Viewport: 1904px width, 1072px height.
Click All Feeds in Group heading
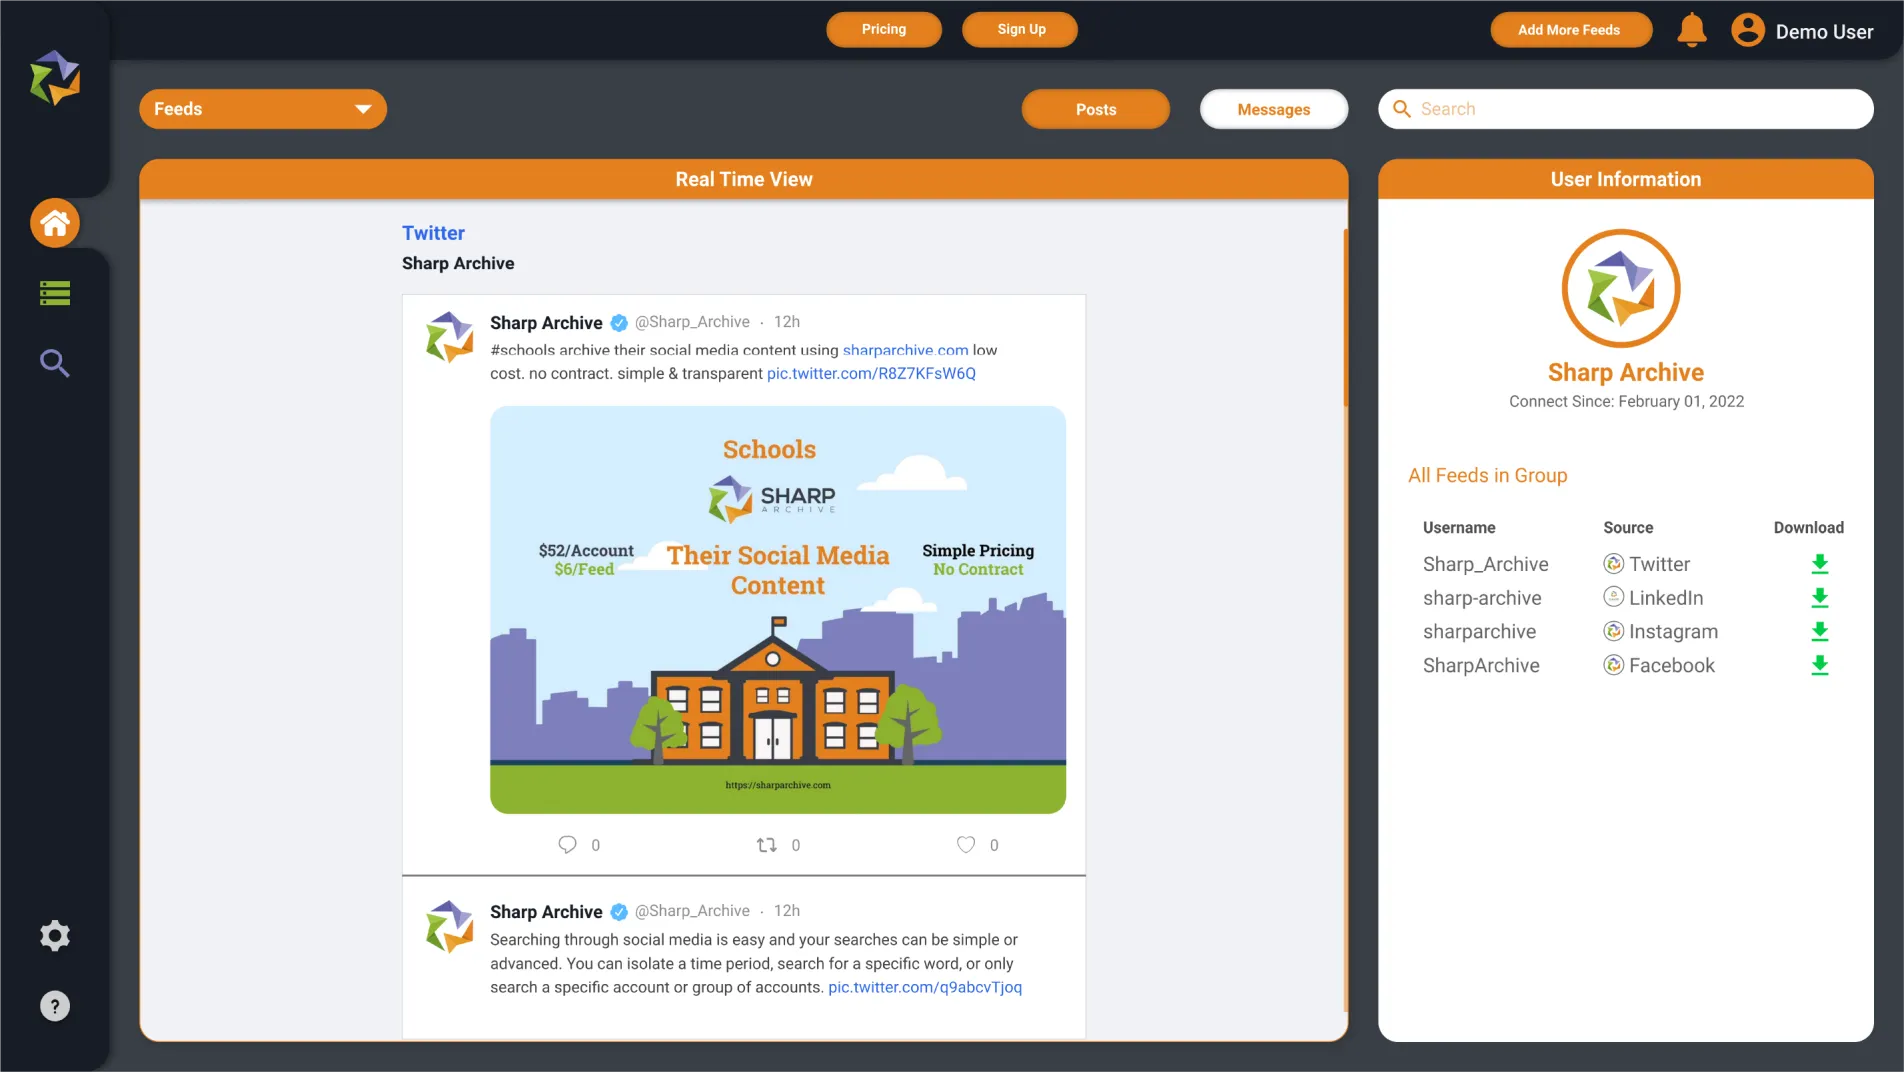pos(1487,476)
